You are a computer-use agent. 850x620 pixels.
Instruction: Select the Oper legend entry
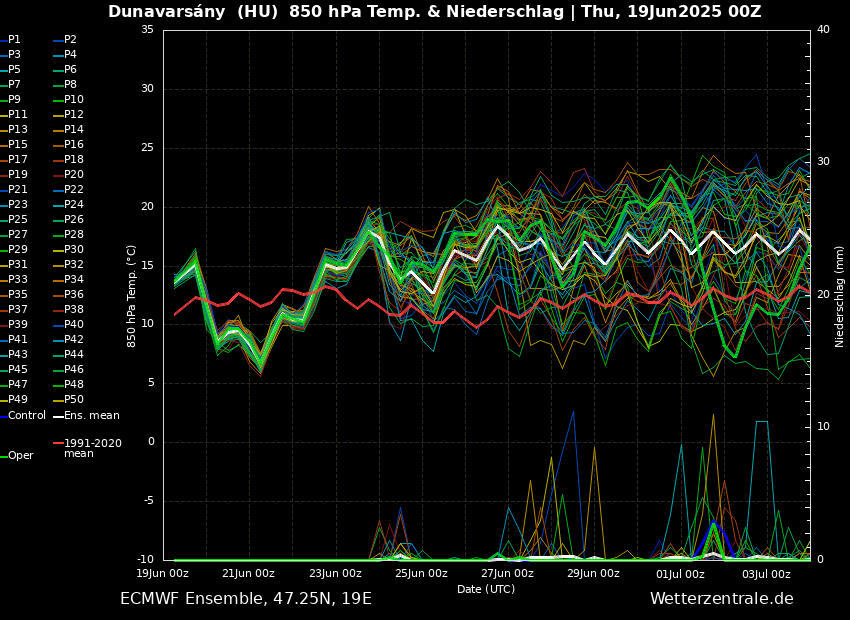click(21, 456)
